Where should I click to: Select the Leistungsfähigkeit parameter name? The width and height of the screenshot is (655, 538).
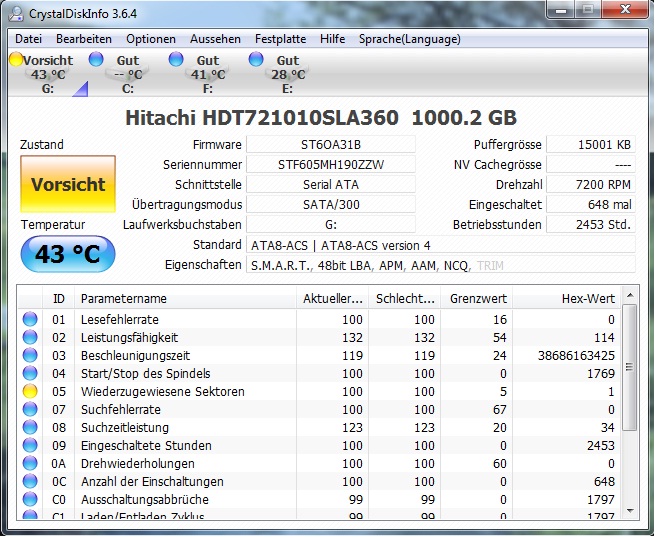[129, 338]
